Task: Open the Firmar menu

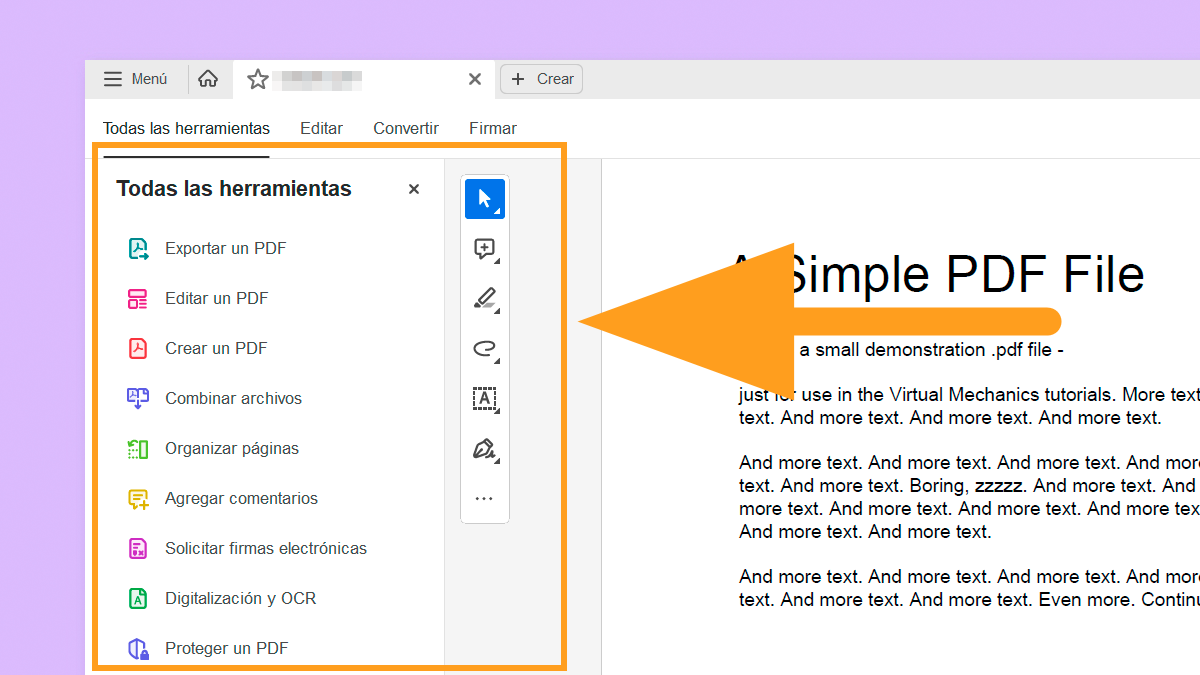Action: pos(492,128)
